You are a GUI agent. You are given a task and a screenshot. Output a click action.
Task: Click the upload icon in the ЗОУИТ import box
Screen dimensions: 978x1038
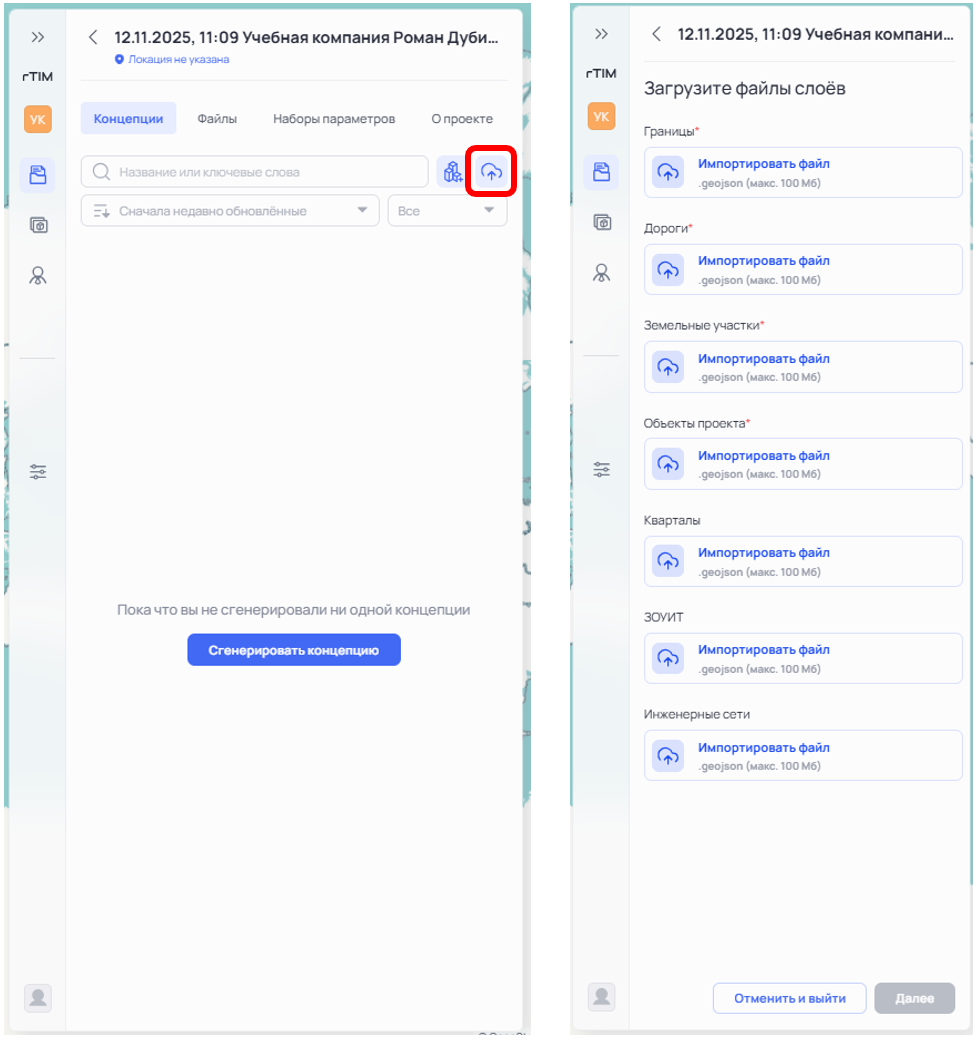(x=668, y=658)
